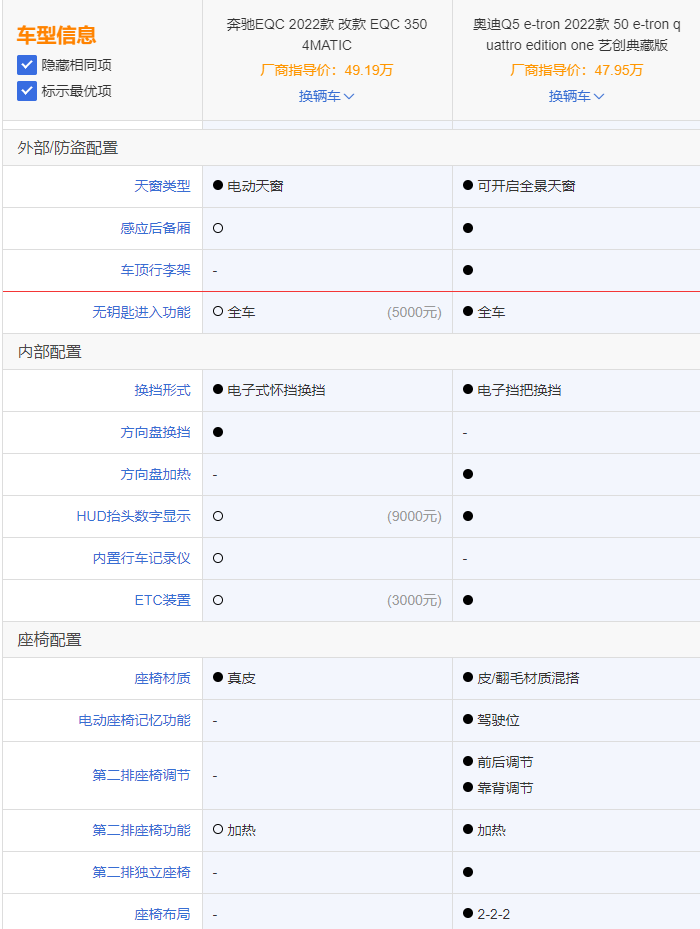The width and height of the screenshot is (700, 929).
Task: Open the 电动座椅记忆功能 parameter link
Action: click(135, 720)
